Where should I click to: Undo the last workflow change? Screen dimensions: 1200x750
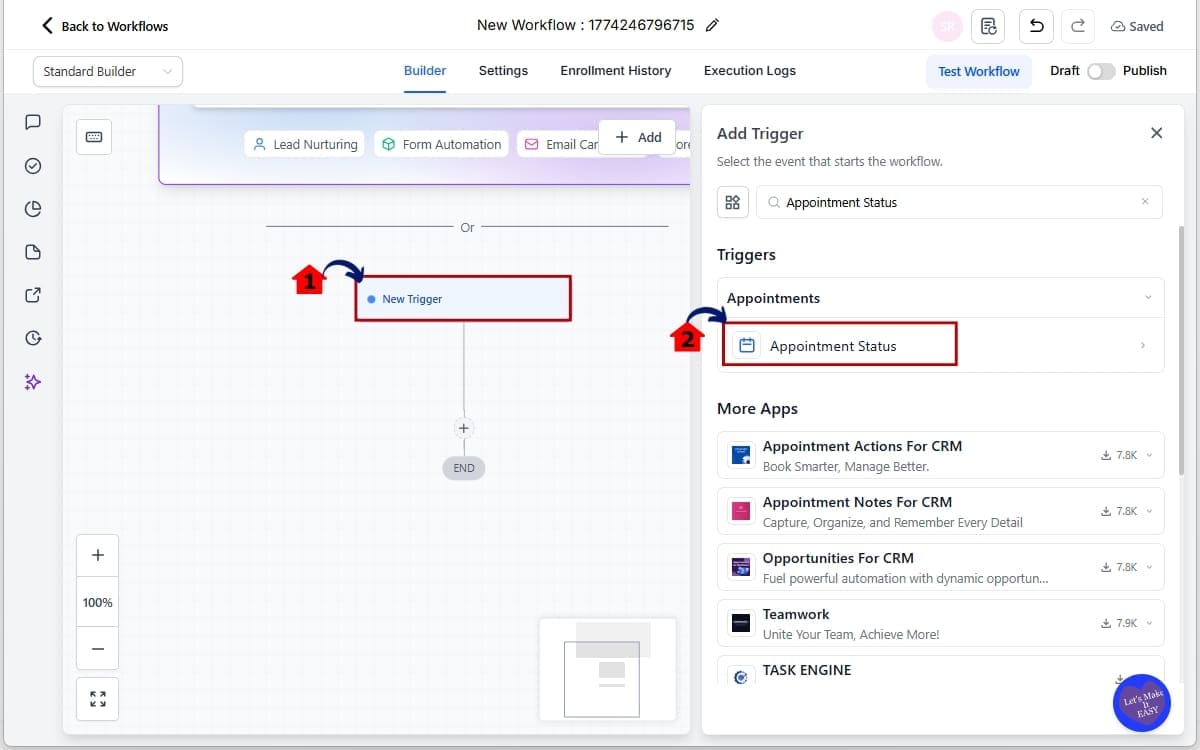tap(1035, 26)
